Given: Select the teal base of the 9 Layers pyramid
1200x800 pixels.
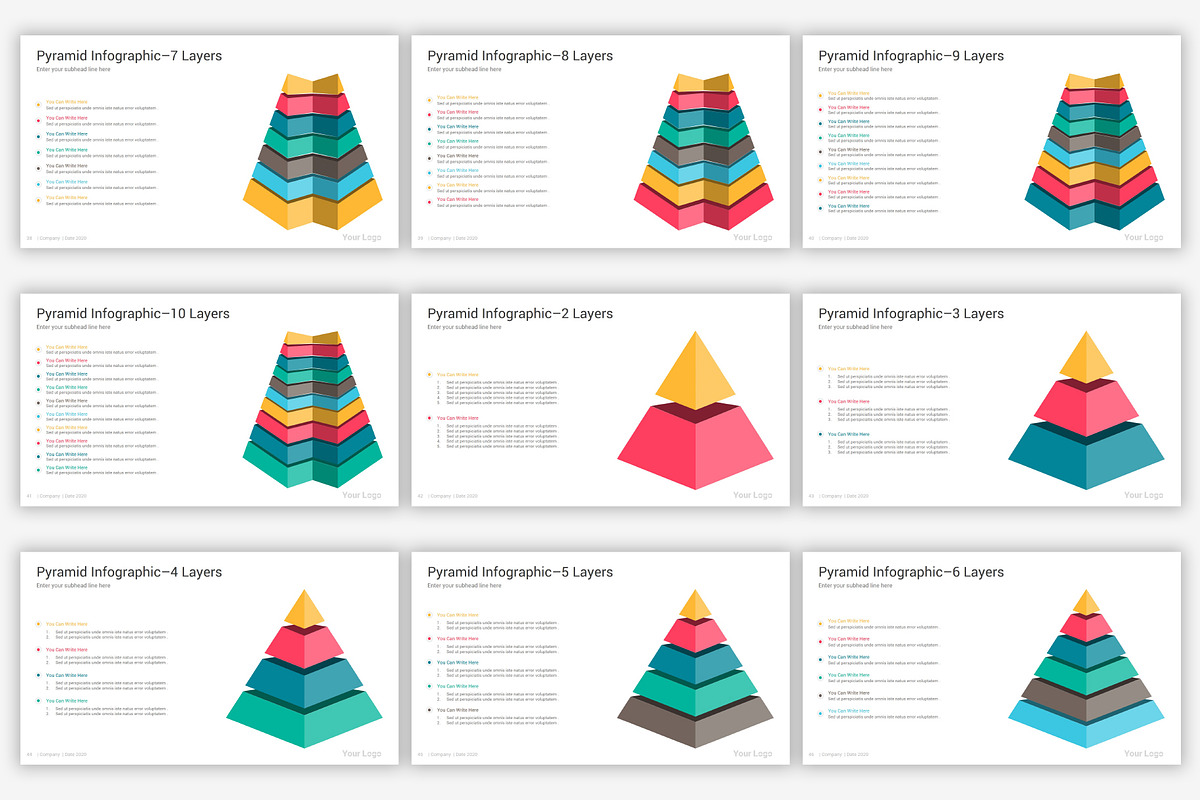Looking at the screenshot, I should coord(1094,210).
